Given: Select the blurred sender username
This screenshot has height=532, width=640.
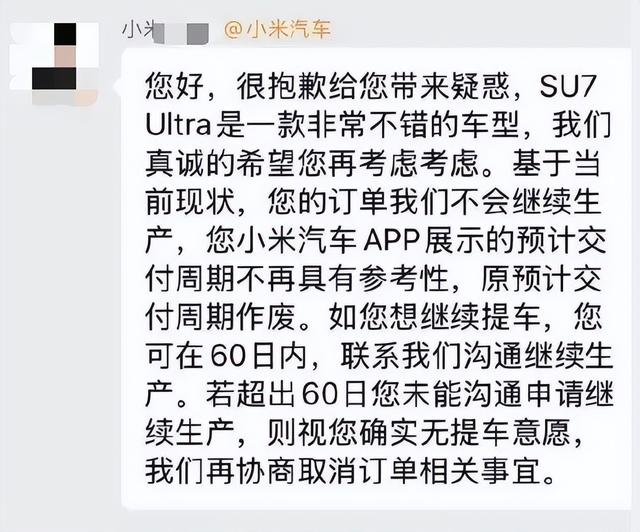Looking at the screenshot, I should pos(165,31).
